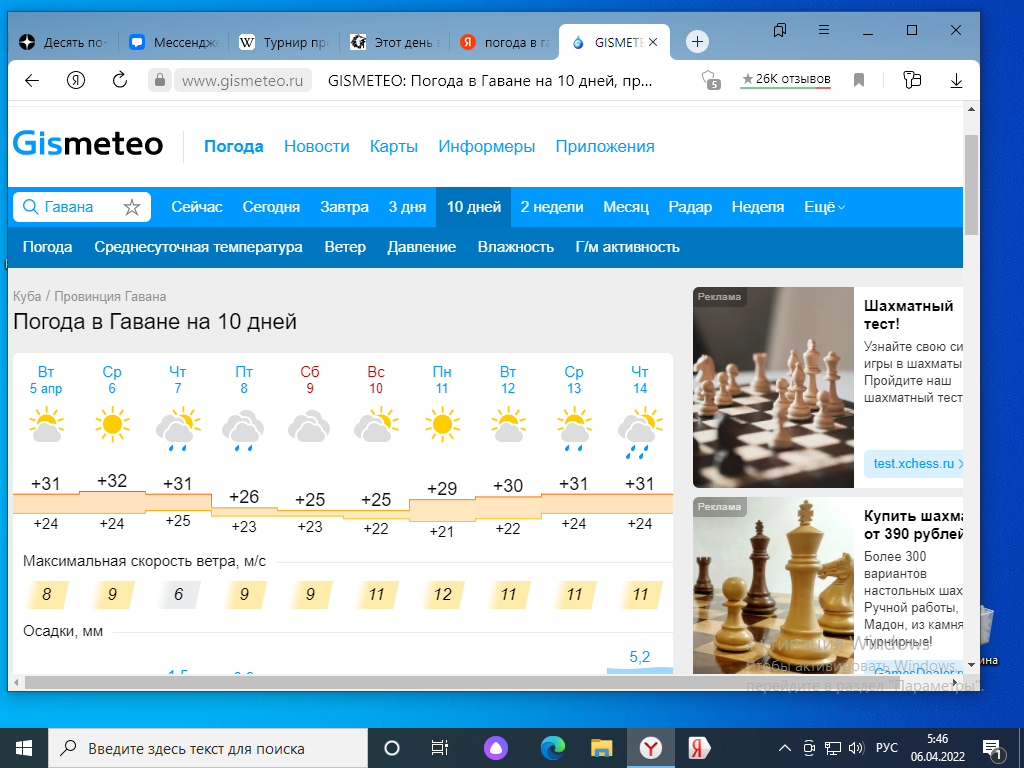Image resolution: width=1024 pixels, height=768 pixels.
Task: Open the Yandex Browser hamburger menu
Action: pyautogui.click(x=824, y=30)
